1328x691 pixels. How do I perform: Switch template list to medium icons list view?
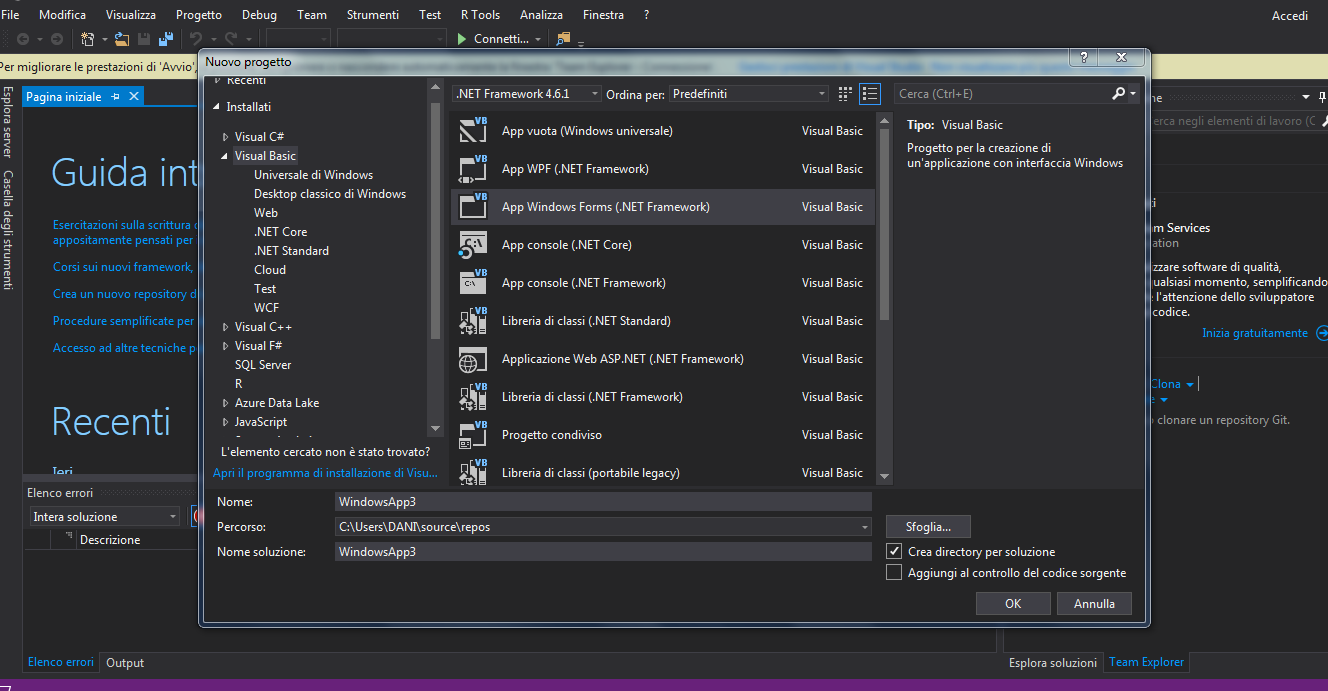870,93
